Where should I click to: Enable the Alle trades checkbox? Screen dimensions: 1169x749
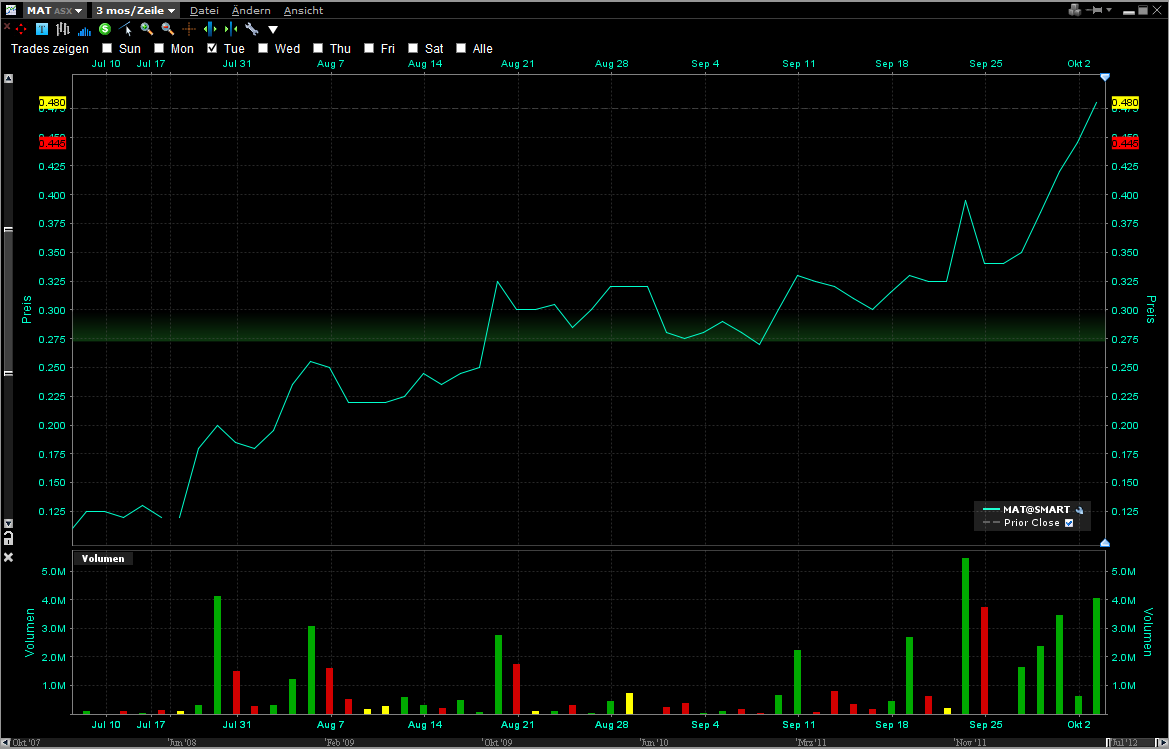tap(461, 48)
